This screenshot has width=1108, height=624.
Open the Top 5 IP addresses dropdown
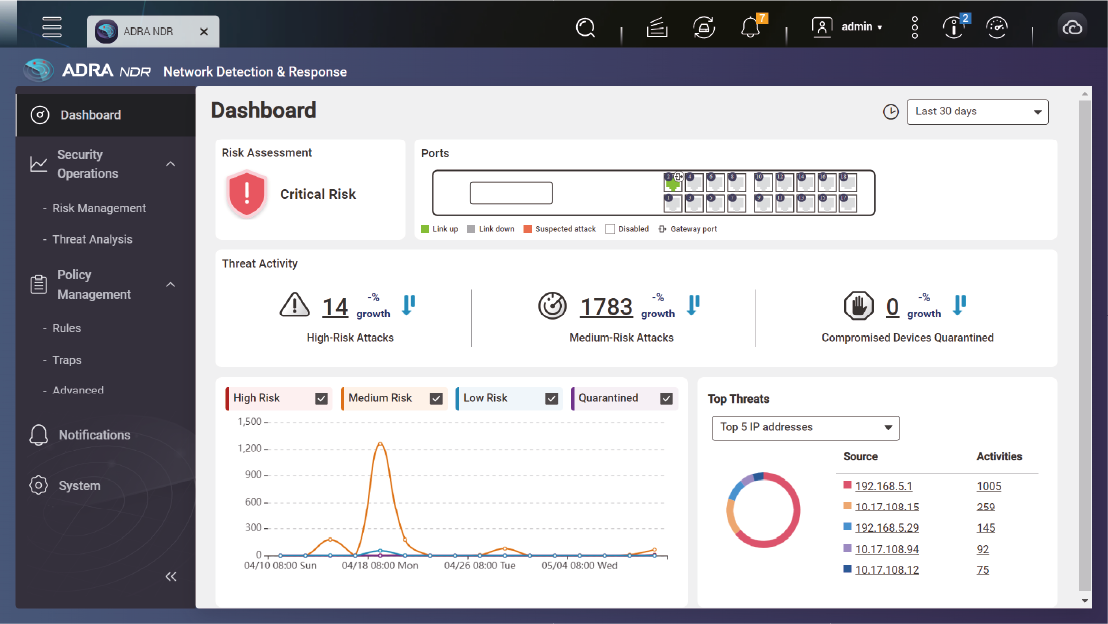pyautogui.click(x=806, y=428)
